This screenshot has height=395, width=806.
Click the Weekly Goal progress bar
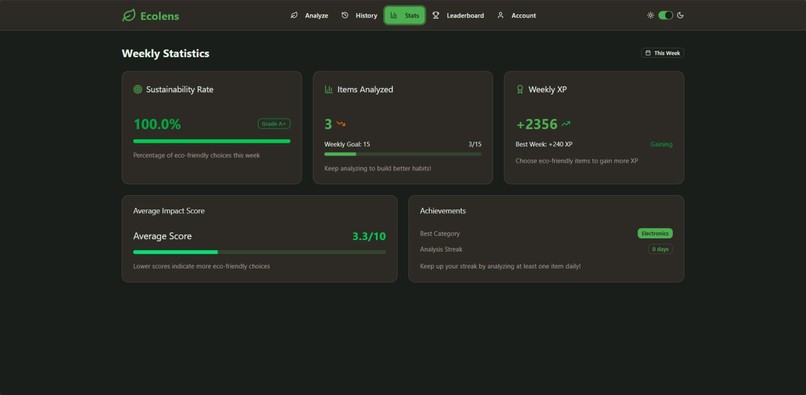point(403,154)
